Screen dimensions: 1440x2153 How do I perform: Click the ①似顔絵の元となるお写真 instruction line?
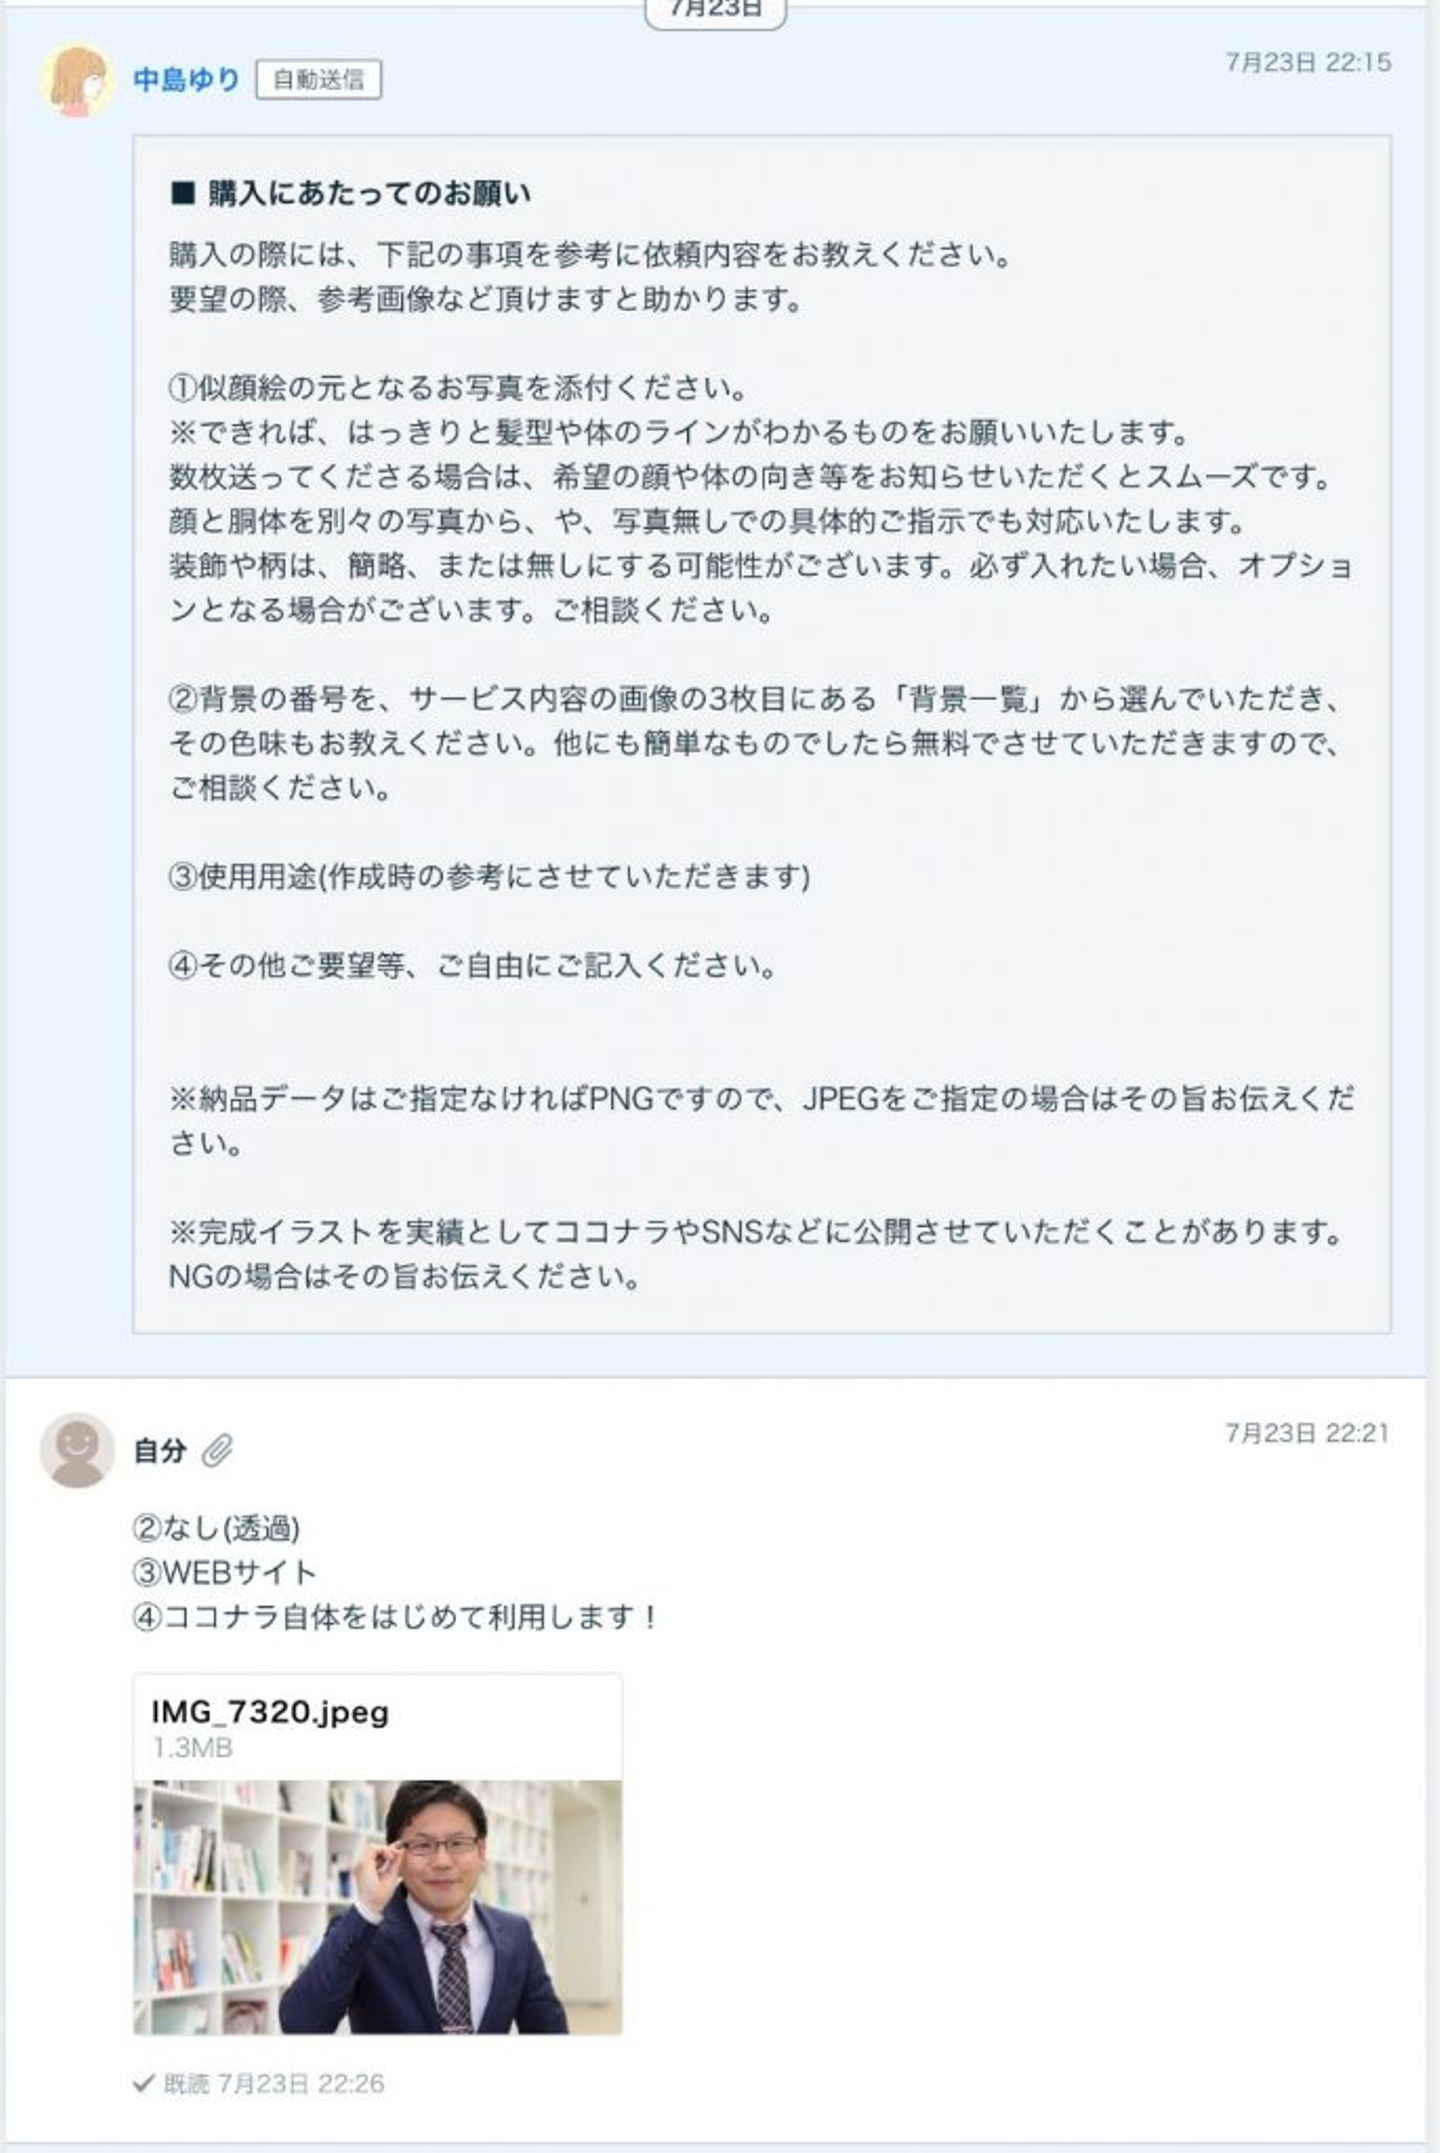(x=458, y=388)
